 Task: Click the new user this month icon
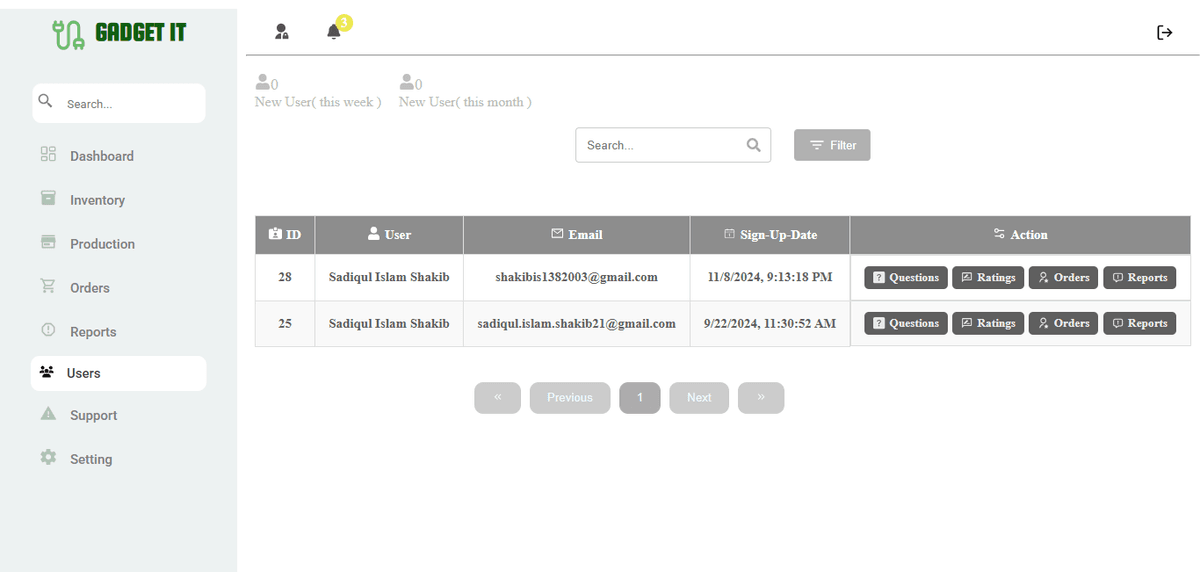(x=407, y=82)
